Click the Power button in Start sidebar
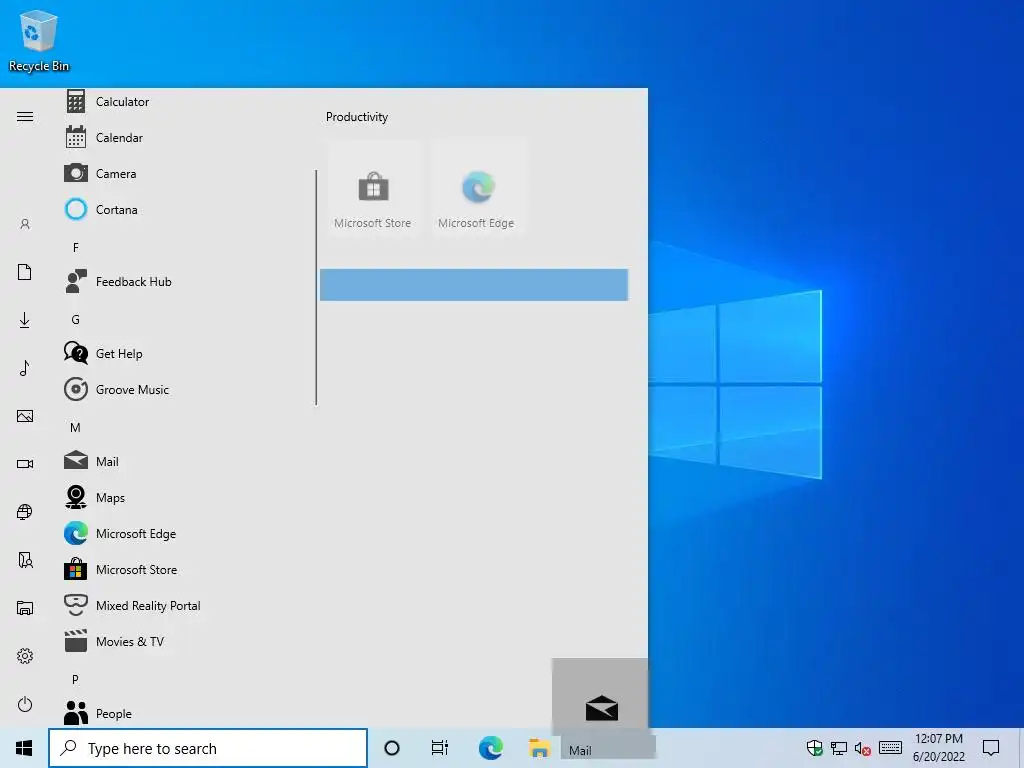Screen dimensions: 1024x768 tap(25, 704)
